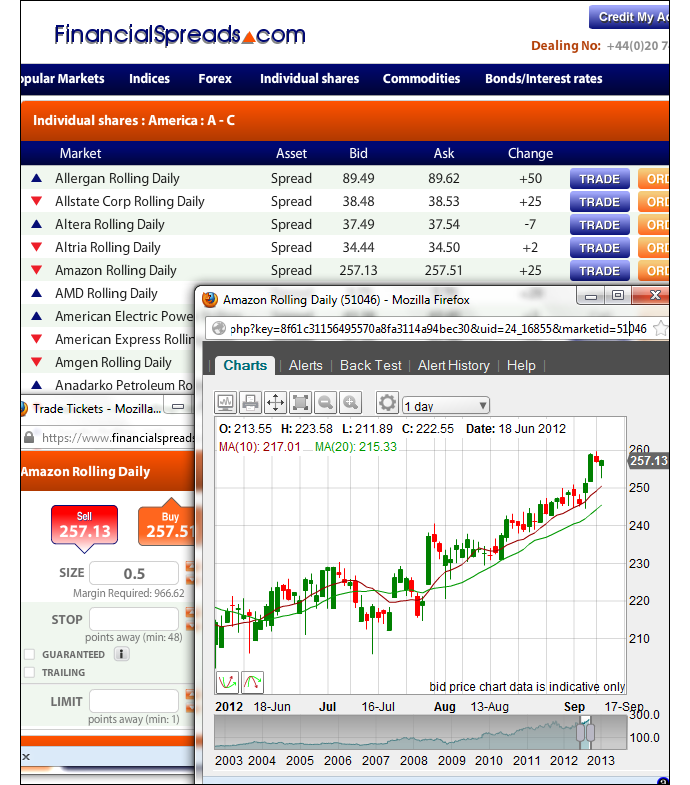The image size is (690, 785).
Task: Bookmark the page with the star icon
Action: pos(661,329)
